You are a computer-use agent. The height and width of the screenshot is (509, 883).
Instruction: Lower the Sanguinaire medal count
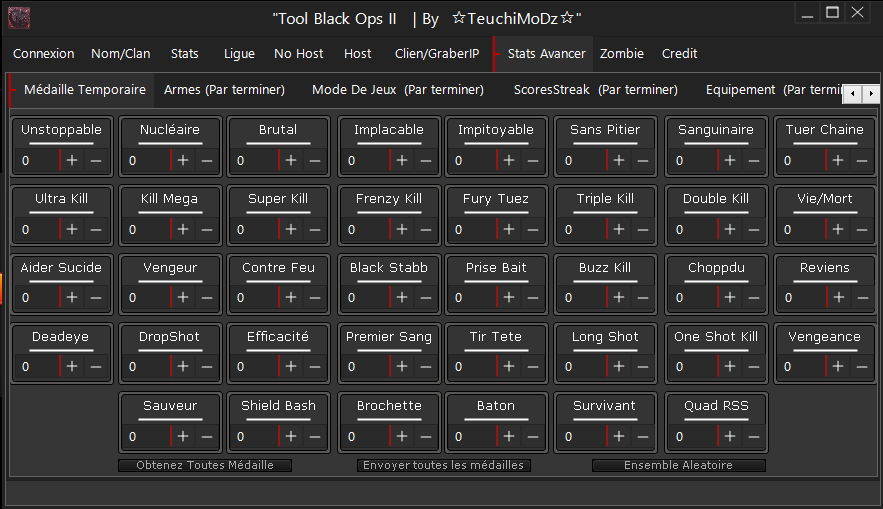(754, 160)
